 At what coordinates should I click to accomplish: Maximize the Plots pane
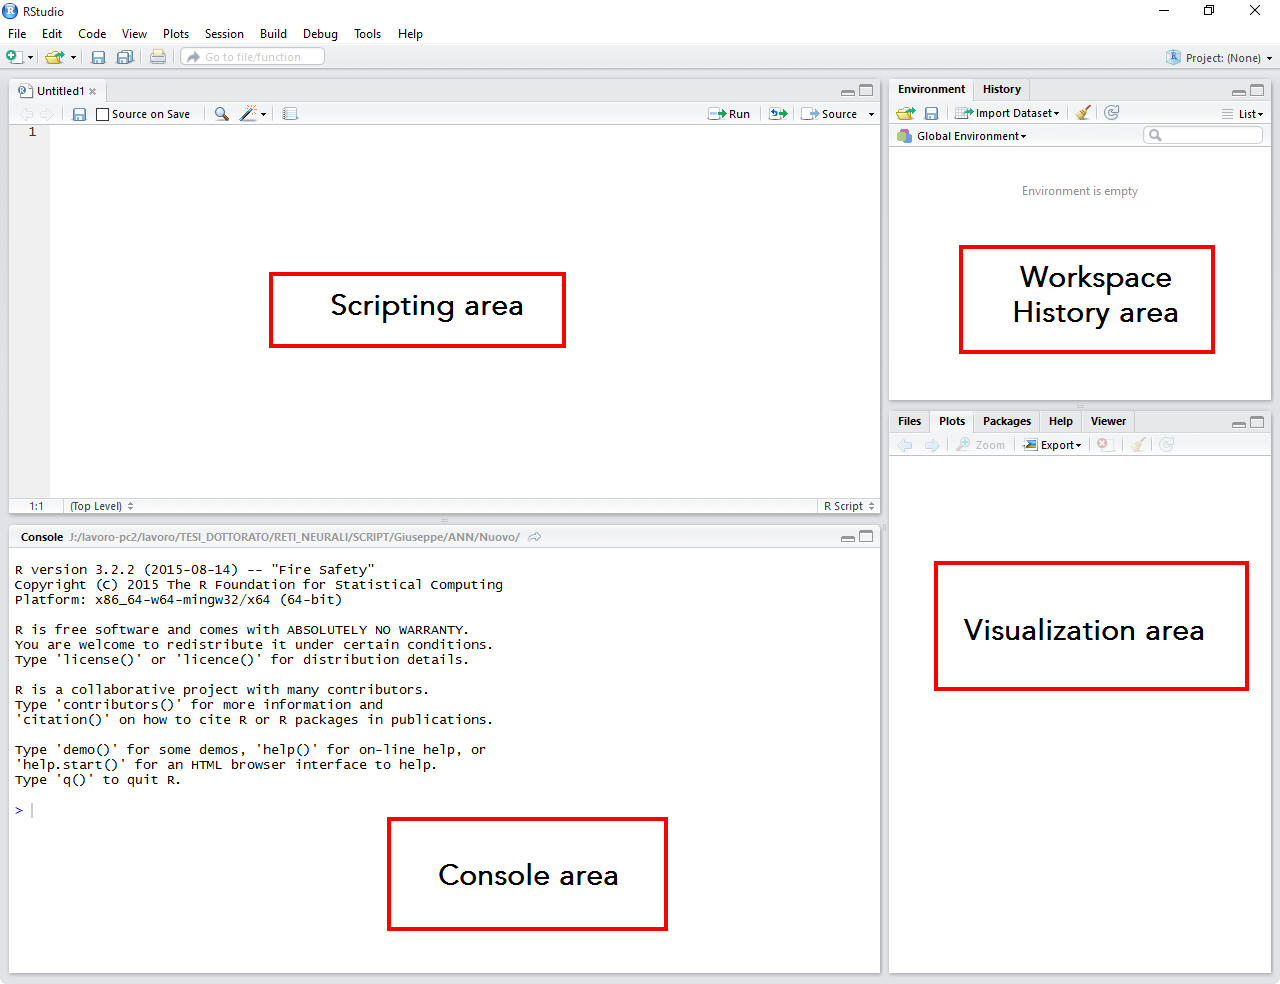point(1257,422)
